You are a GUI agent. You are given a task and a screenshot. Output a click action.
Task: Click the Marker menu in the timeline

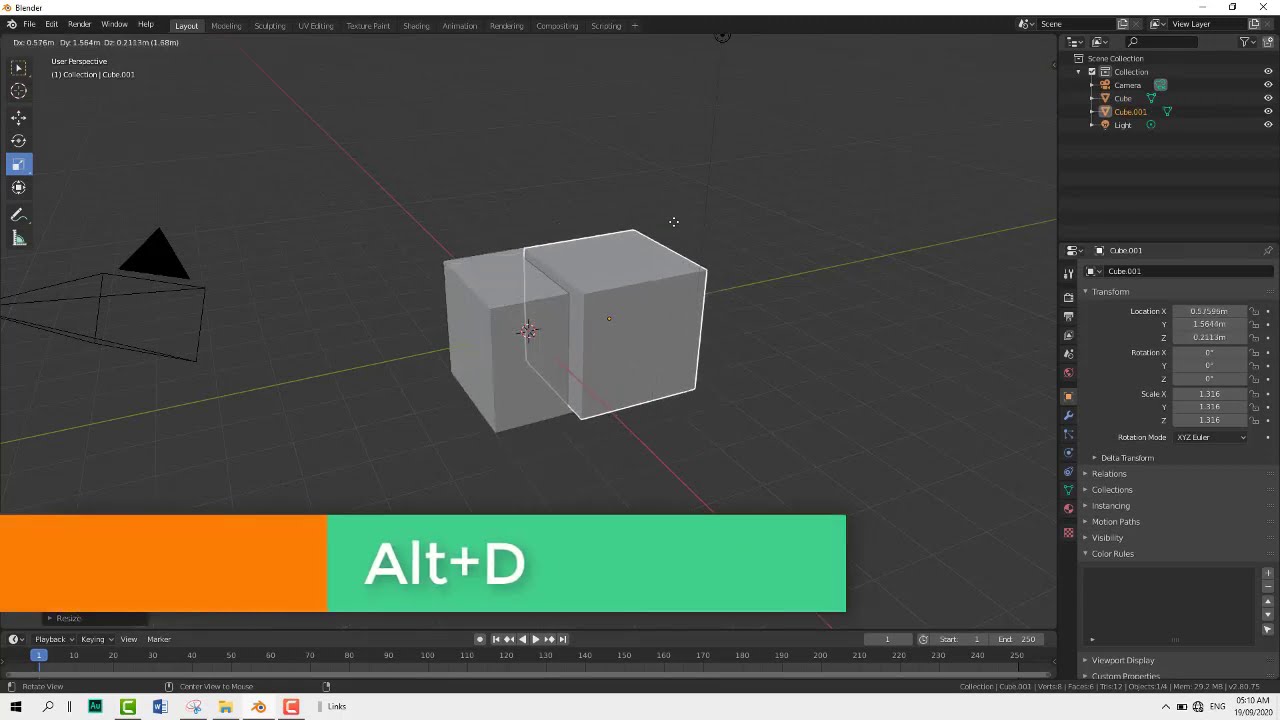pyautogui.click(x=159, y=639)
